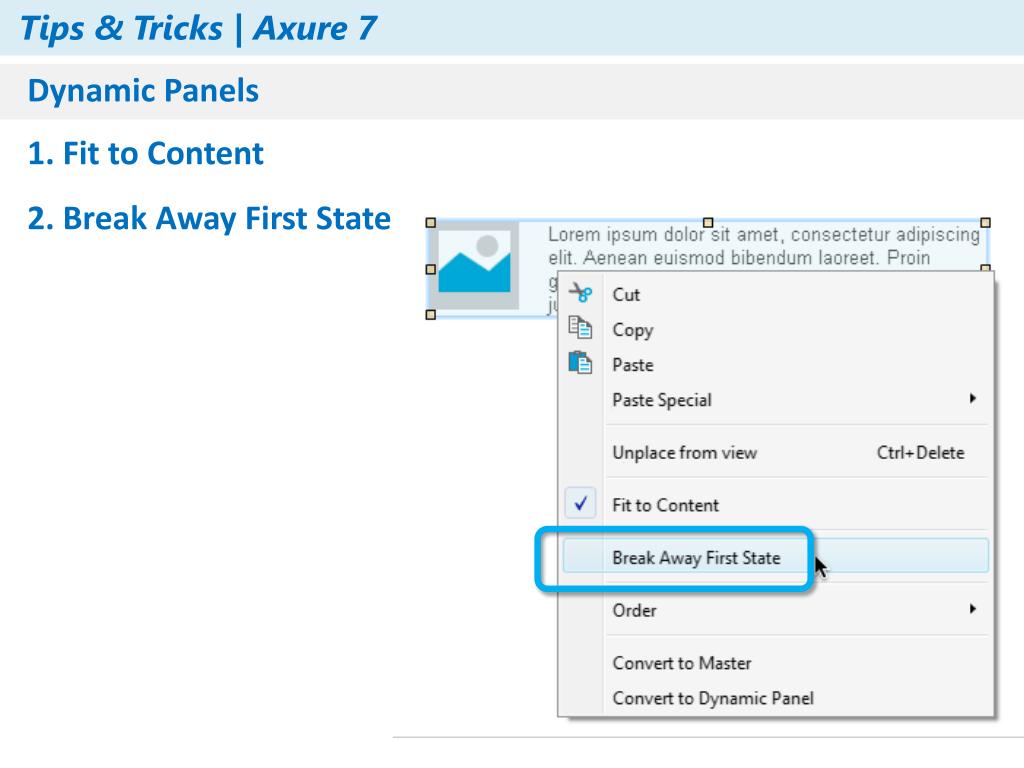Choose Unplace from view

pyautogui.click(x=775, y=452)
